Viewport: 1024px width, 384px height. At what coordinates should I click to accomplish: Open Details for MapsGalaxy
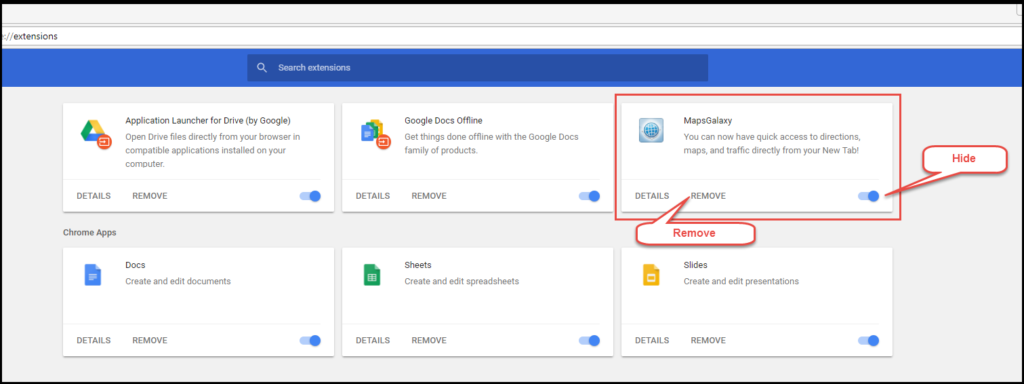click(652, 196)
